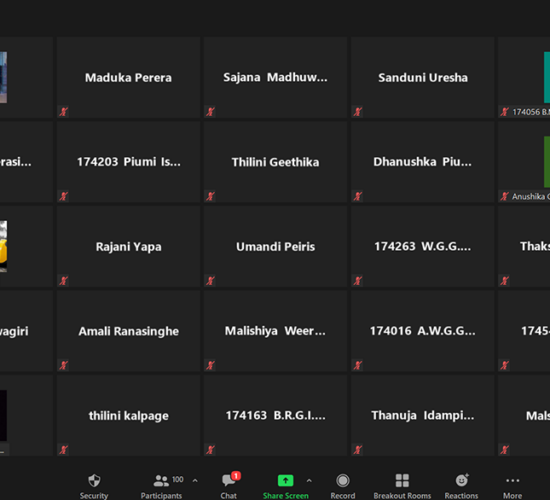
Task: Open the Participants panel icon
Action: (161, 480)
